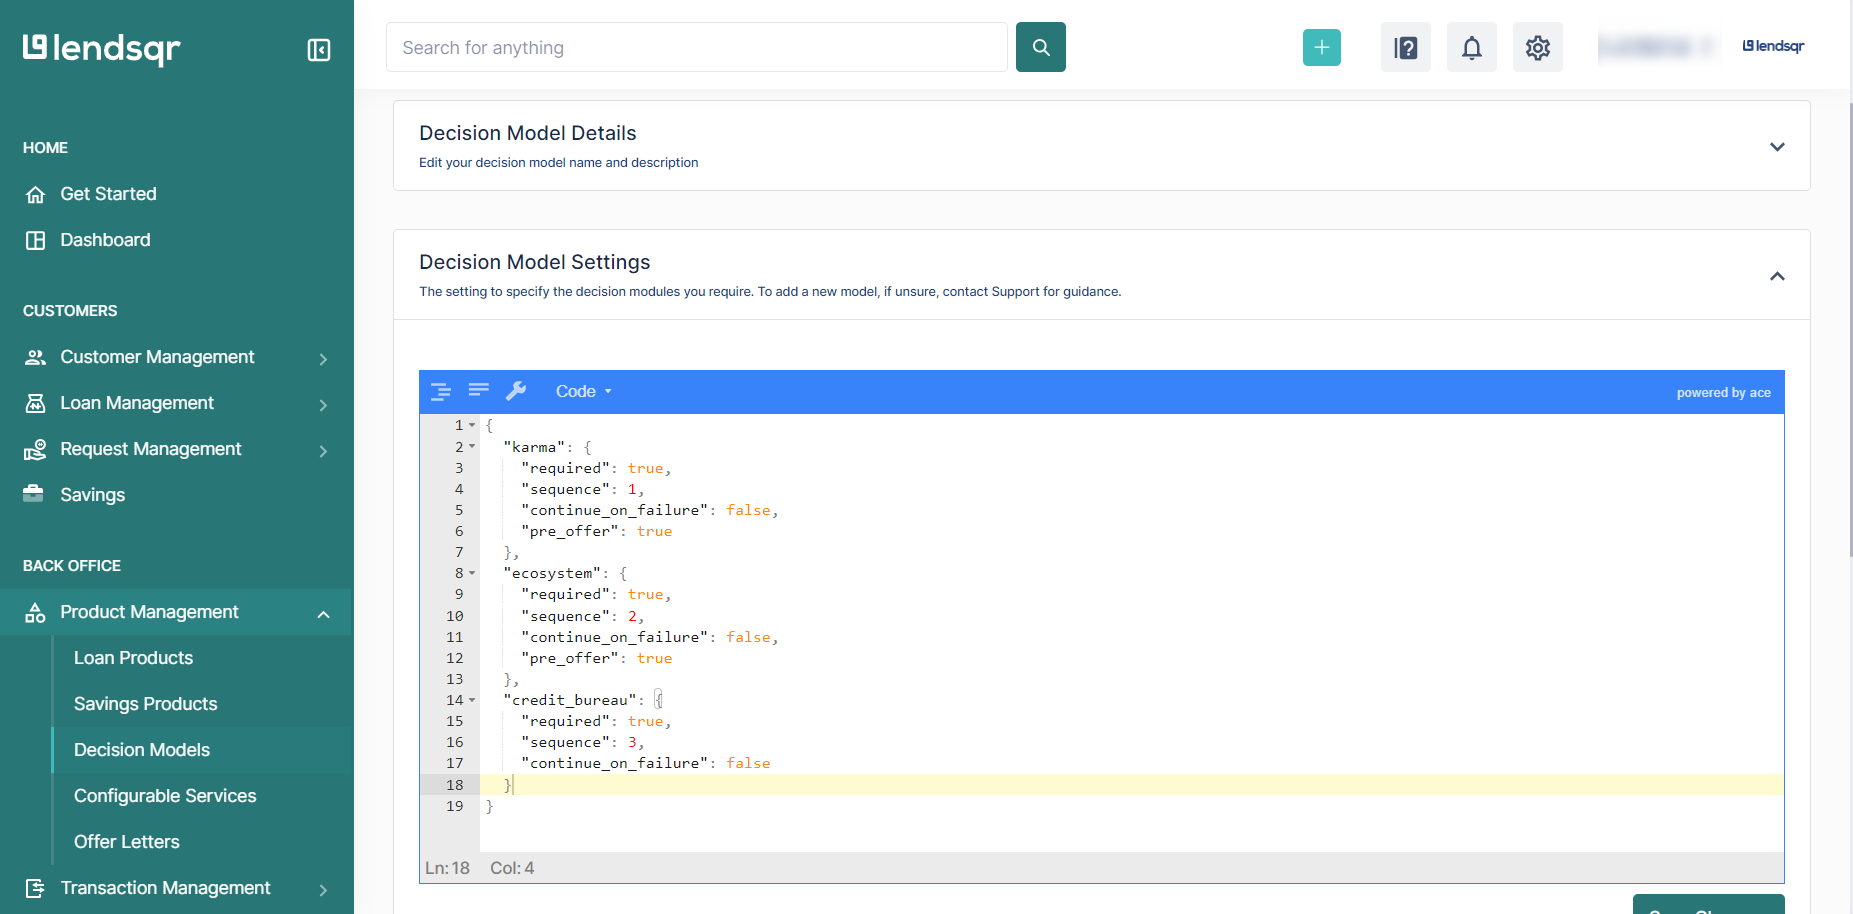Click the powered by ace link

1723,393
